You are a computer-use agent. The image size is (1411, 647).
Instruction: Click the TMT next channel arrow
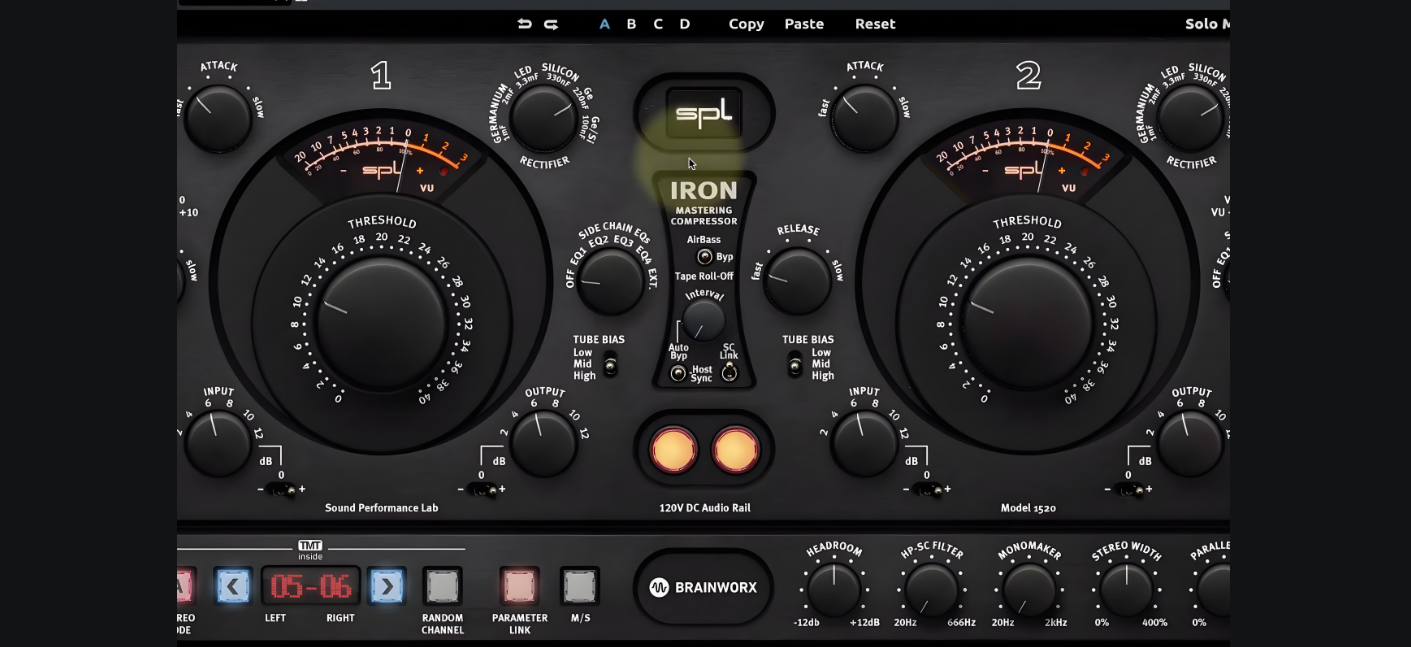tap(387, 586)
